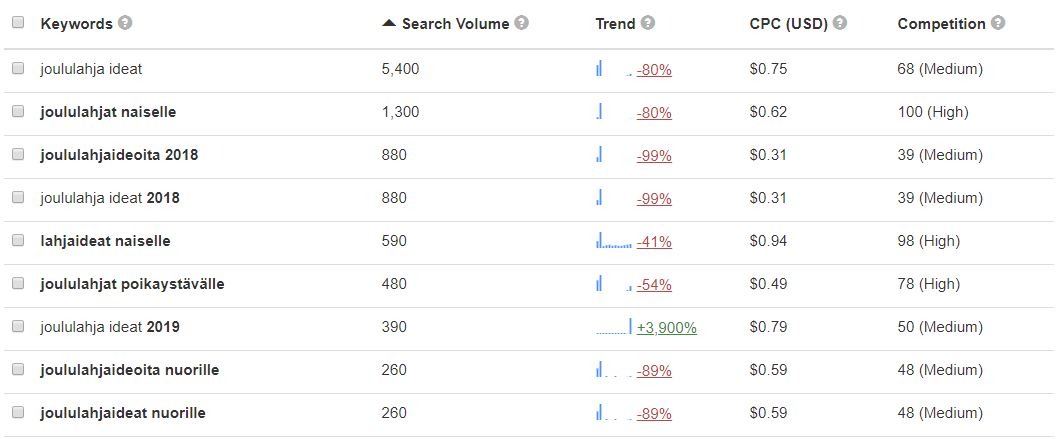Tick the joululahjaideat nuorille checkbox
The height and width of the screenshot is (439, 1057).
click(x=18, y=412)
